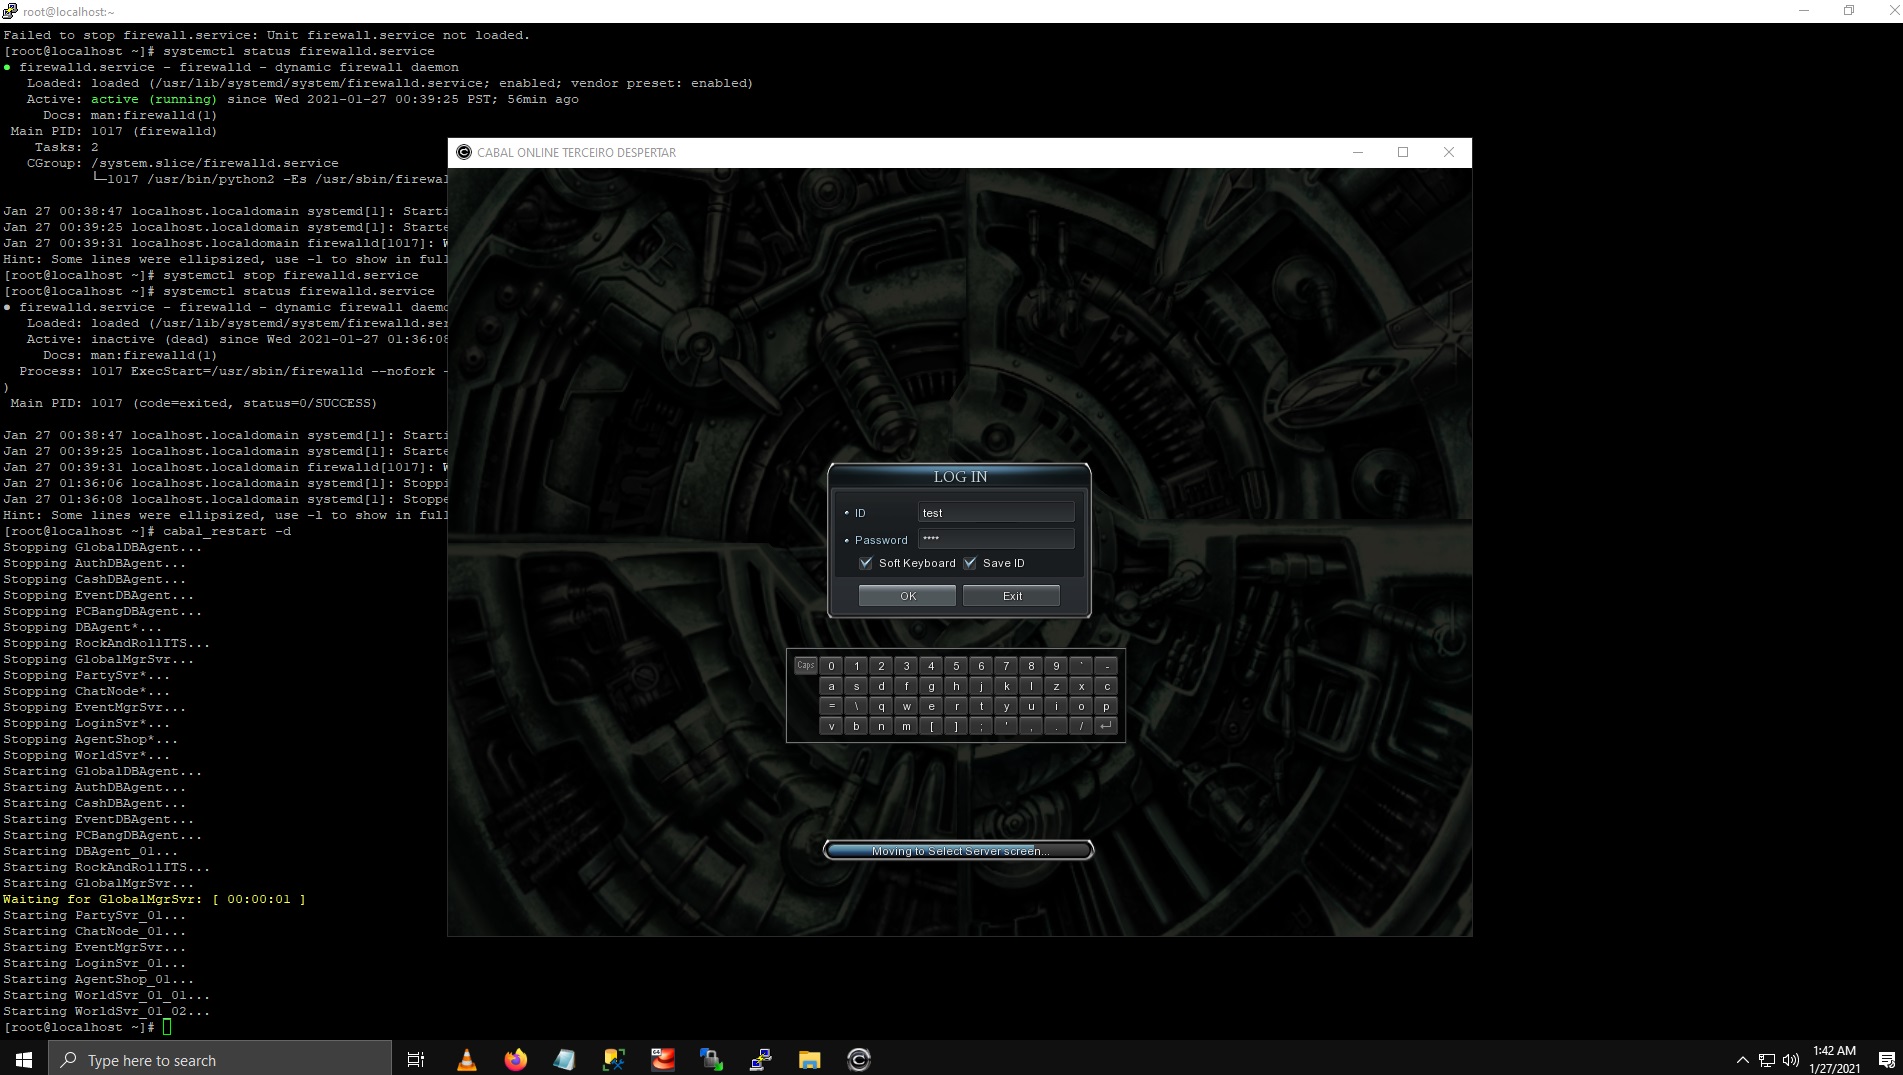Click OK to log in
This screenshot has width=1903, height=1075.
[x=907, y=596]
